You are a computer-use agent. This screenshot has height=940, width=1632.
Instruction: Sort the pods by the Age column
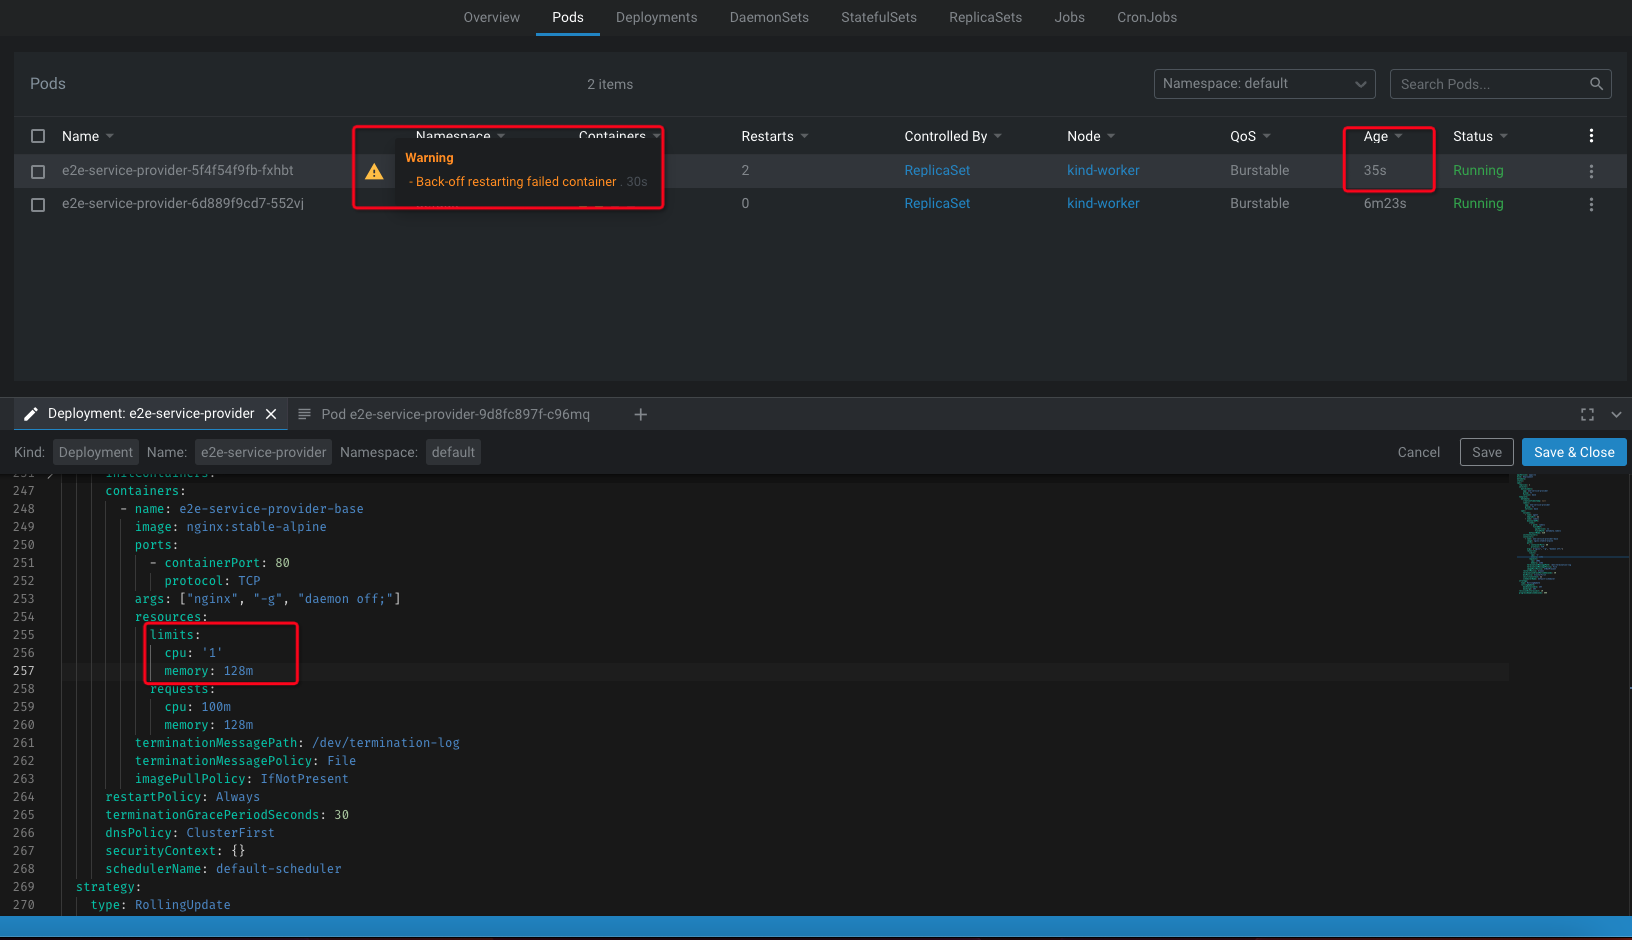[x=1383, y=136]
